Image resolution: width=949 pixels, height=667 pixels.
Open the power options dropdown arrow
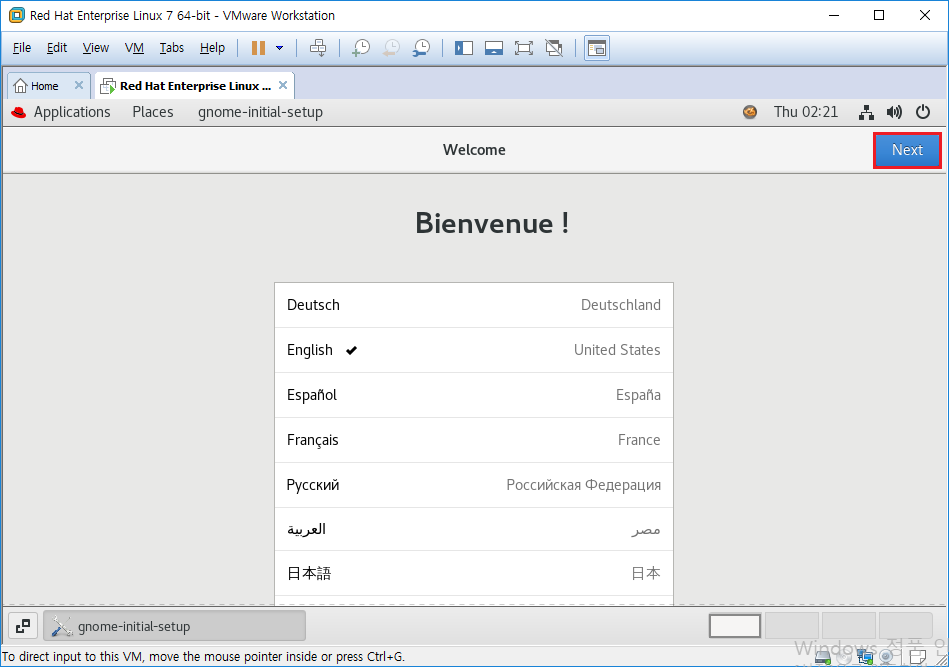280,48
